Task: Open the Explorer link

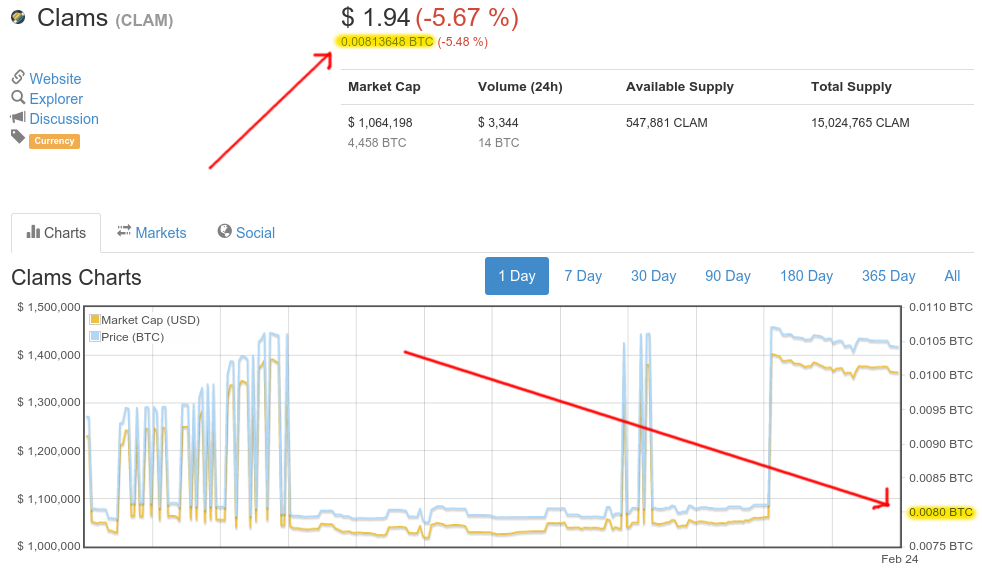Action: (x=56, y=99)
